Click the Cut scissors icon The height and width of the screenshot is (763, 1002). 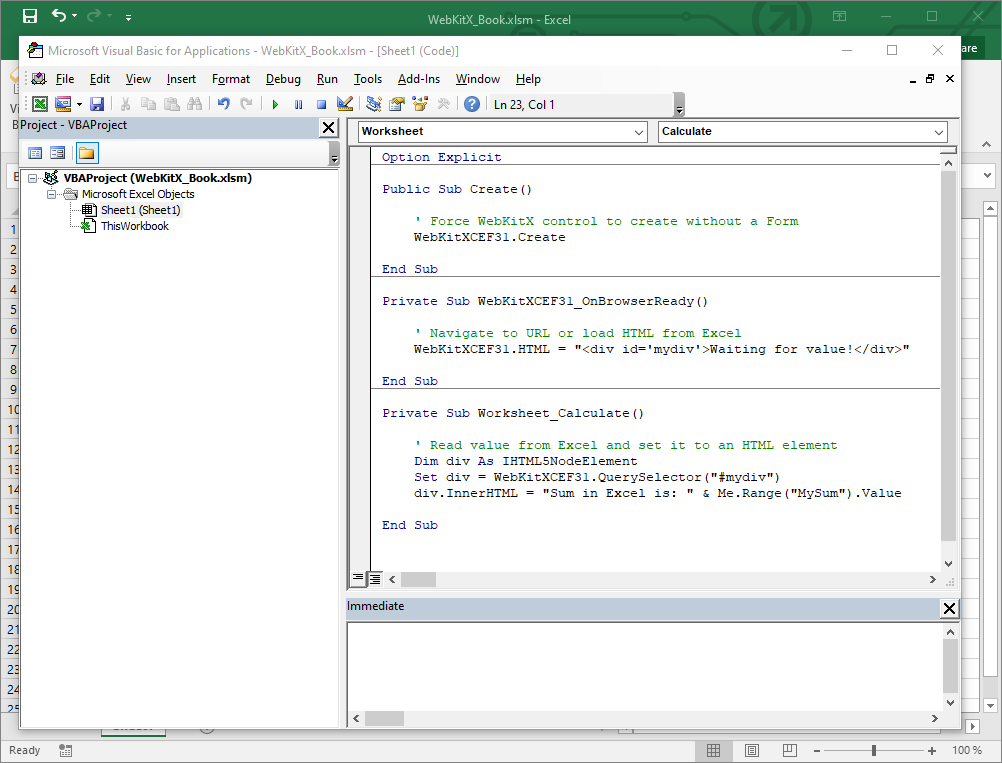pyautogui.click(x=125, y=104)
